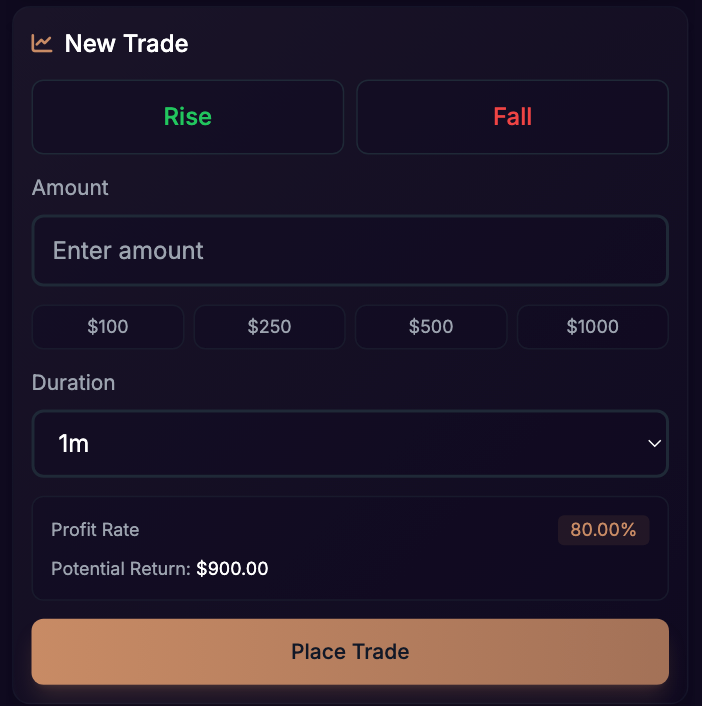Focus the Enter amount input field
702x706 pixels.
(x=350, y=250)
